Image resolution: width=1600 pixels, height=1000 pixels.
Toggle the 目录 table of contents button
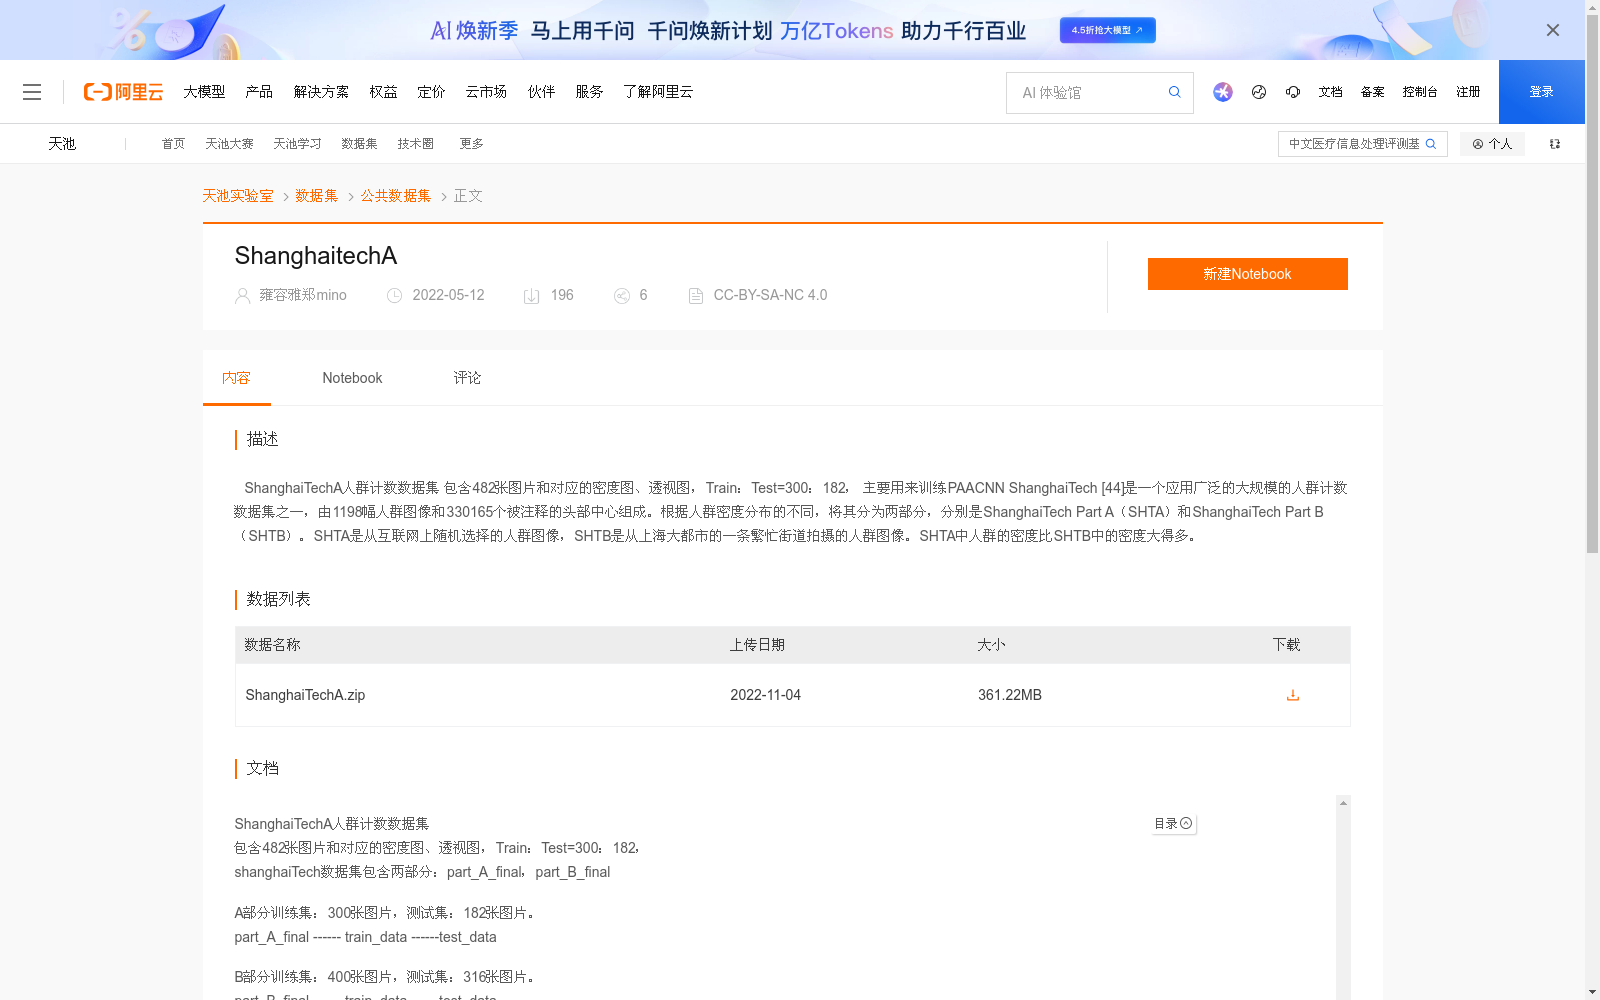(1173, 824)
